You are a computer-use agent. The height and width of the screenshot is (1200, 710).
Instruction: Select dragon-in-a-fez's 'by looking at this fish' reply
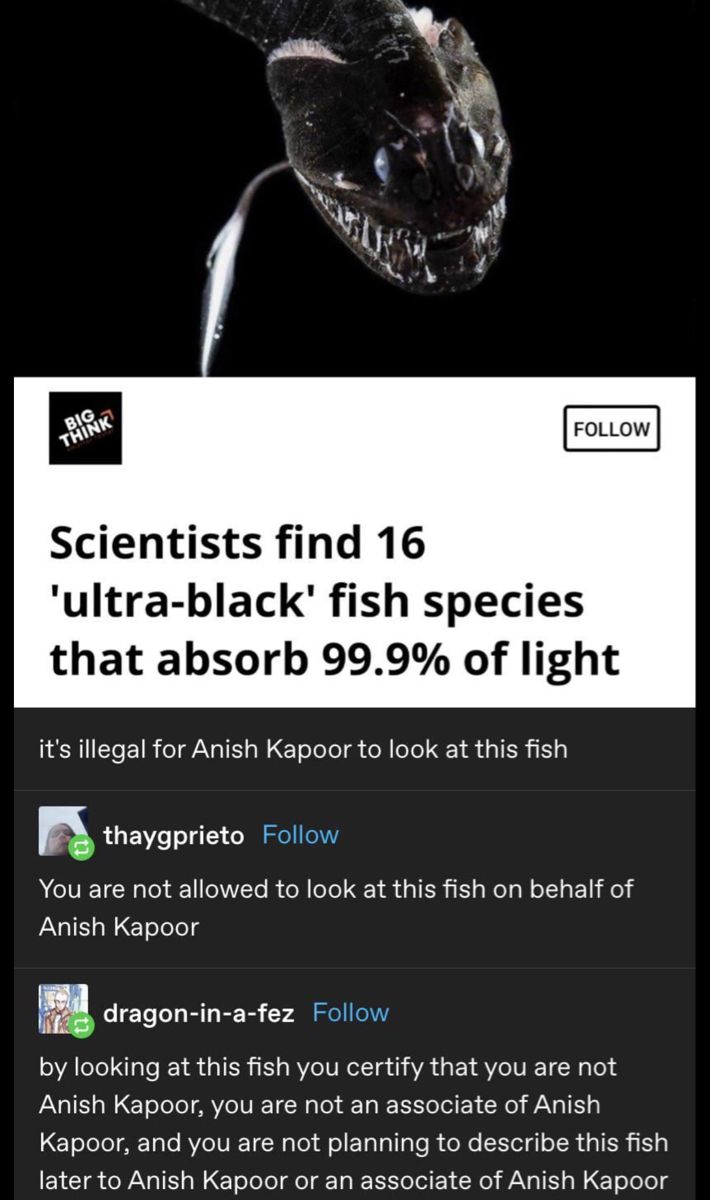click(x=354, y=1123)
